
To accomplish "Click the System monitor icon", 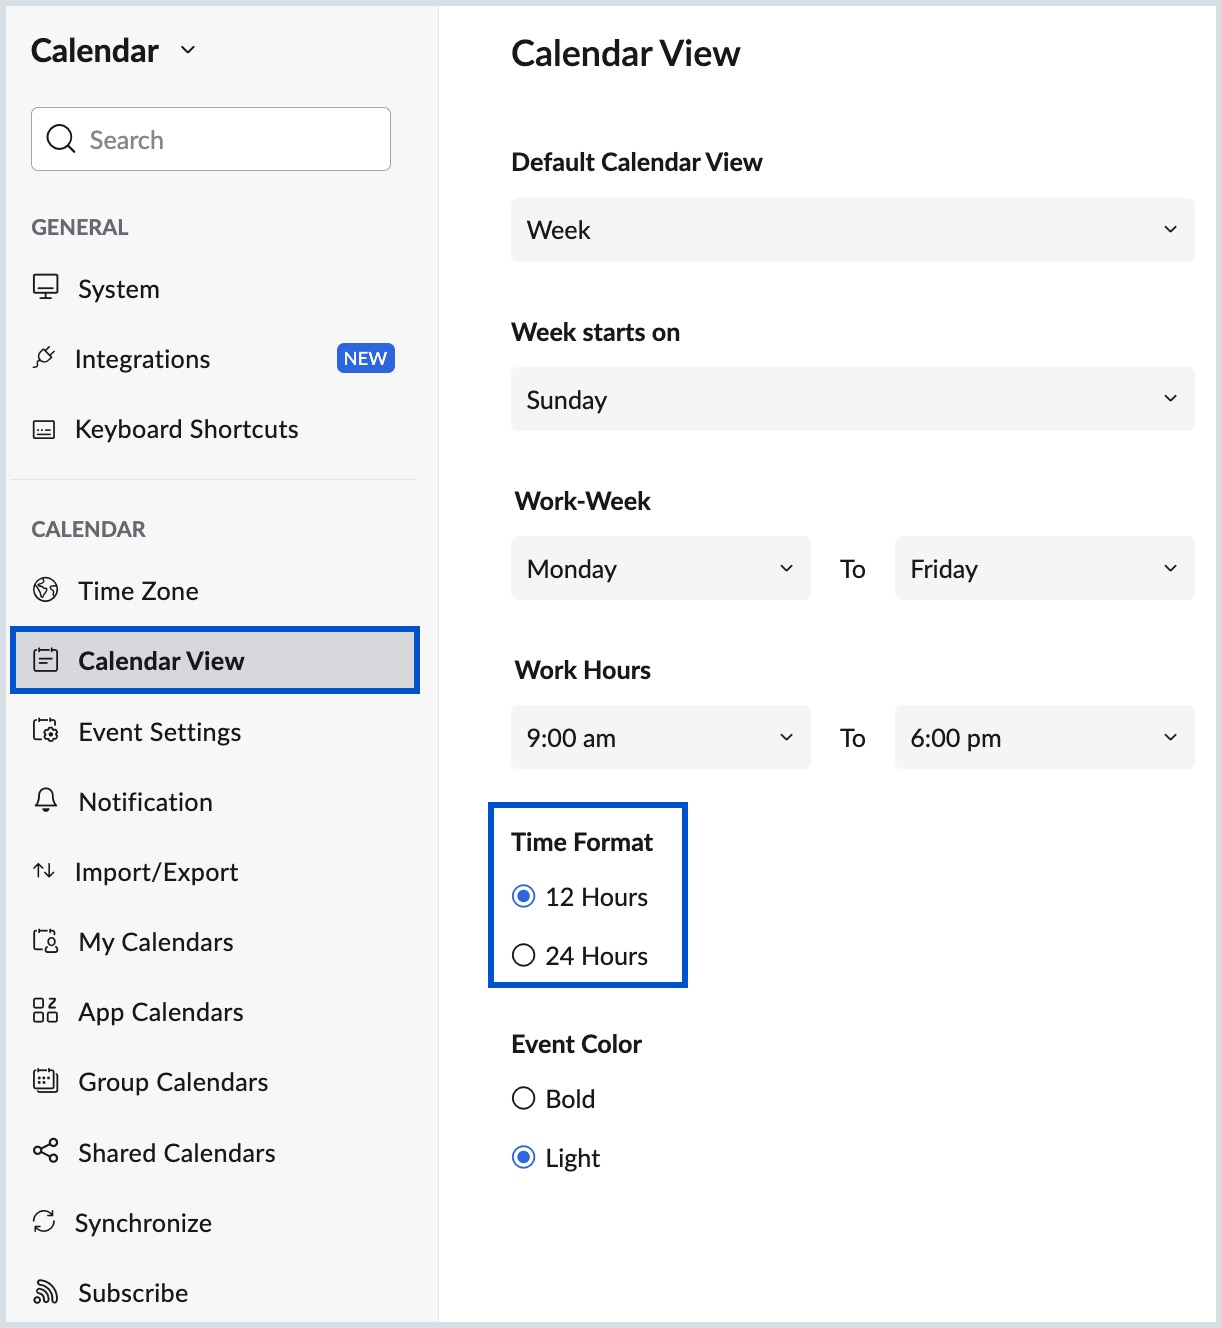I will tap(46, 288).
